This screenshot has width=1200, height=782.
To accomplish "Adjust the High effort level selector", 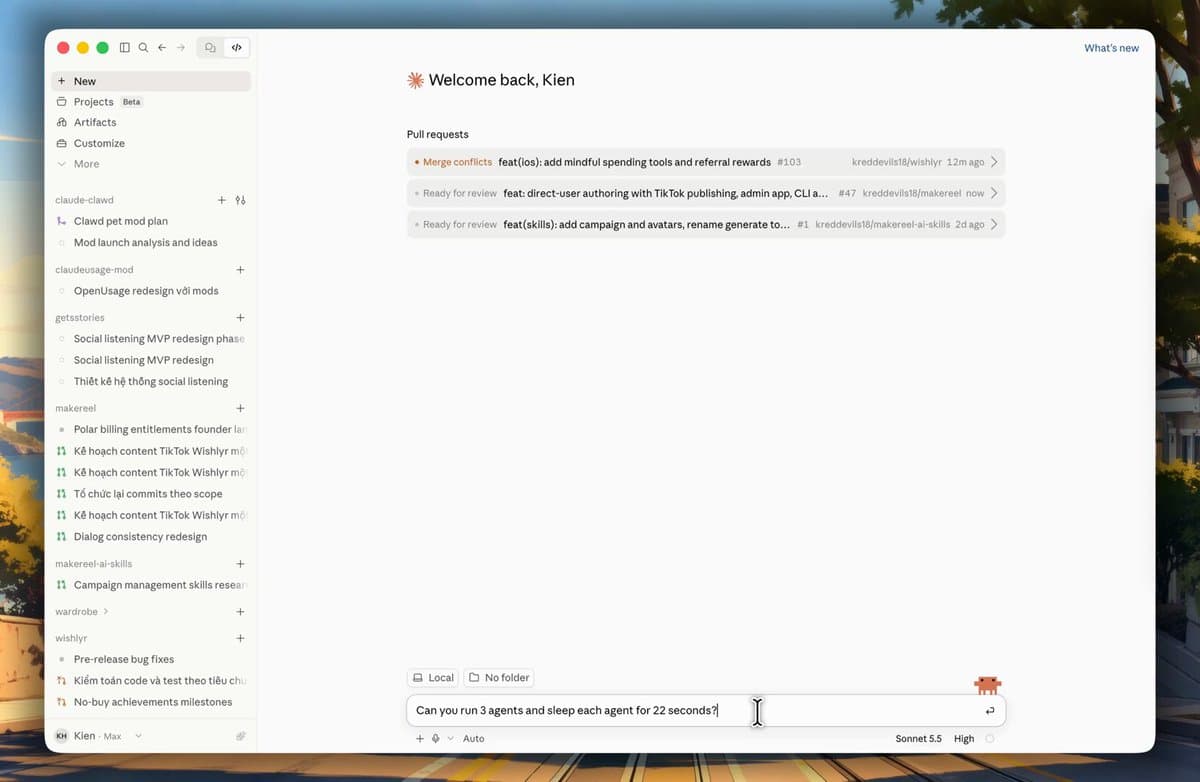I will (964, 739).
